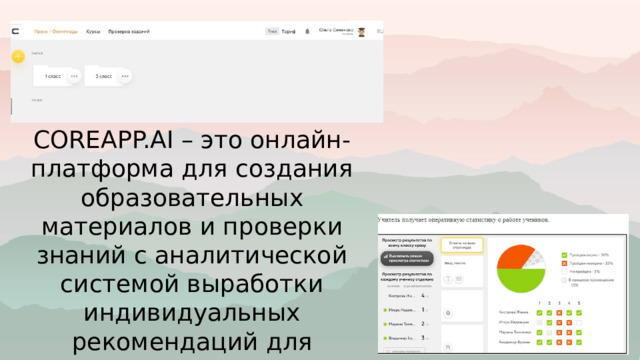Viewport: 640px width, 360px height.
Task: Click the green pie chart slice
Action: 521,281
